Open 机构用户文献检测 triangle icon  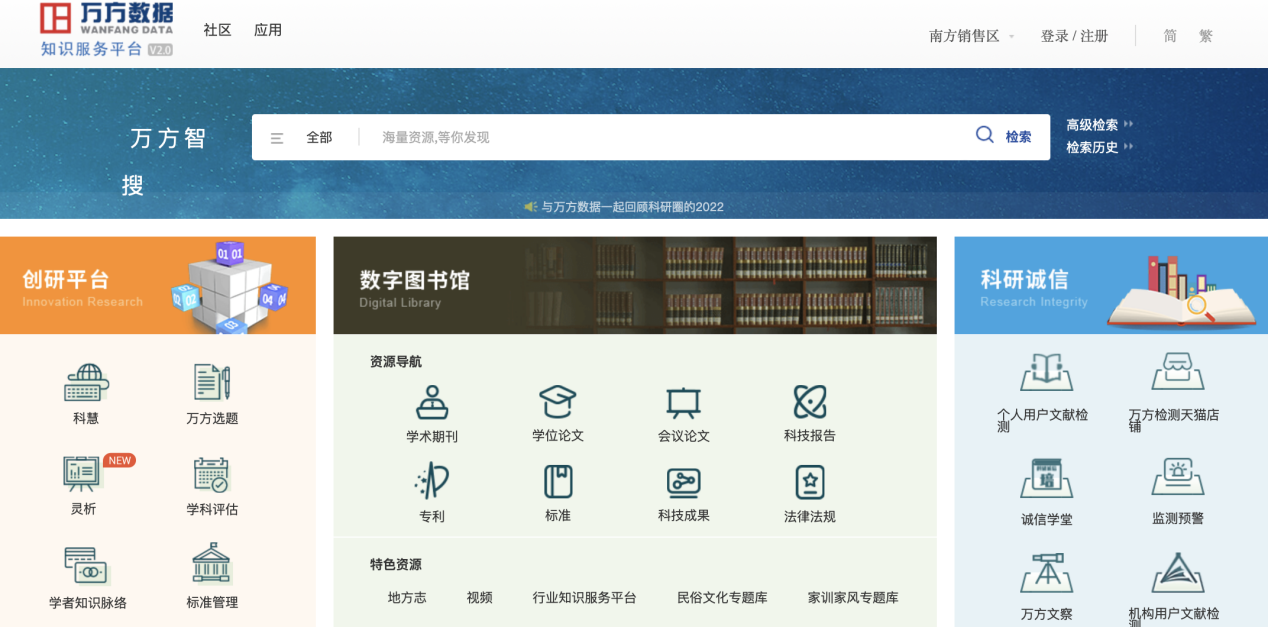[x=1177, y=572]
